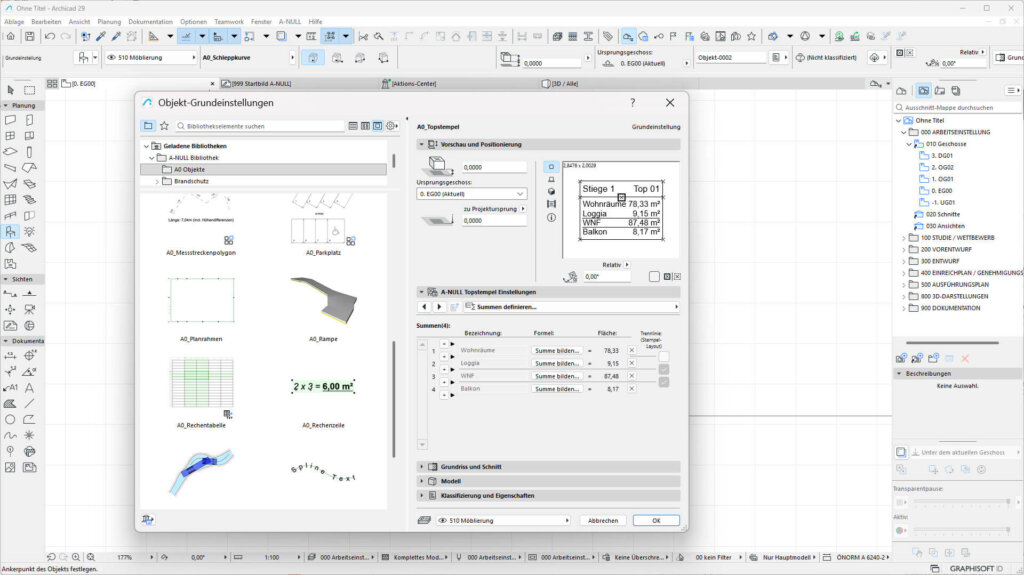The width and height of the screenshot is (1024, 575).
Task: Toggle the Trennlinie checkbox for the WNF row
Action: click(x=664, y=382)
